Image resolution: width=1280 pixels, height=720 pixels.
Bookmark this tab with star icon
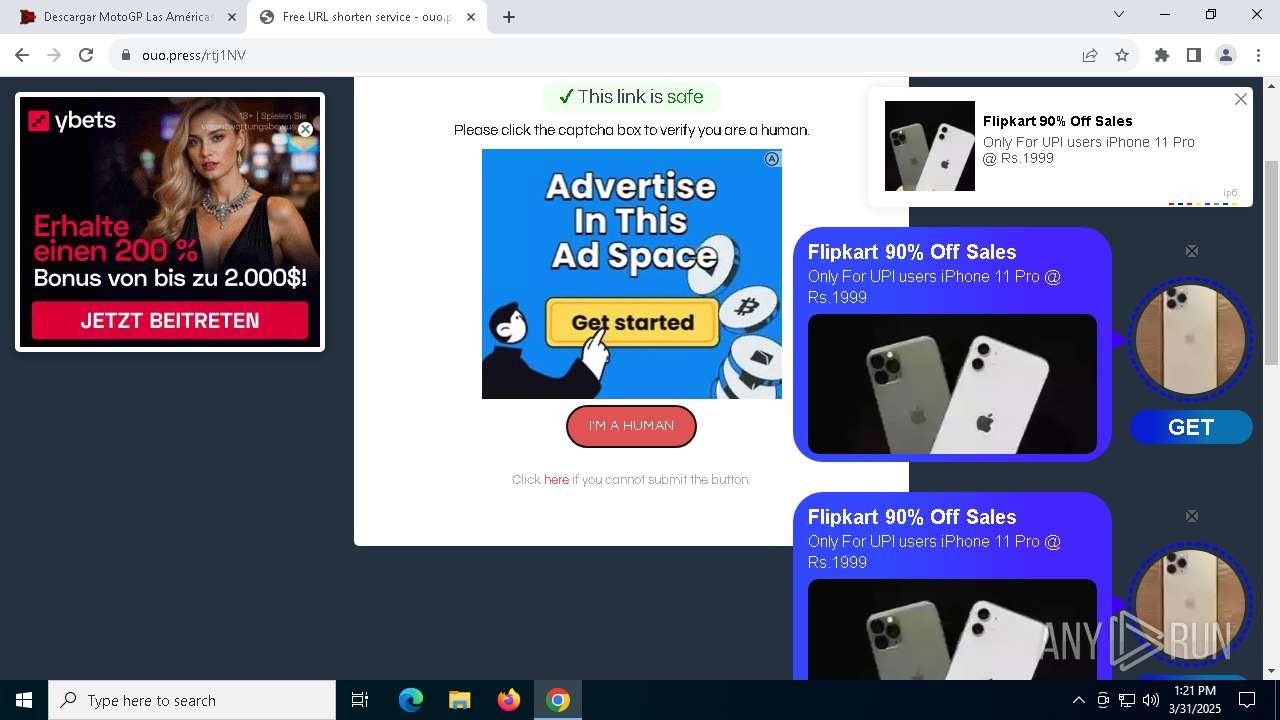(x=1122, y=55)
